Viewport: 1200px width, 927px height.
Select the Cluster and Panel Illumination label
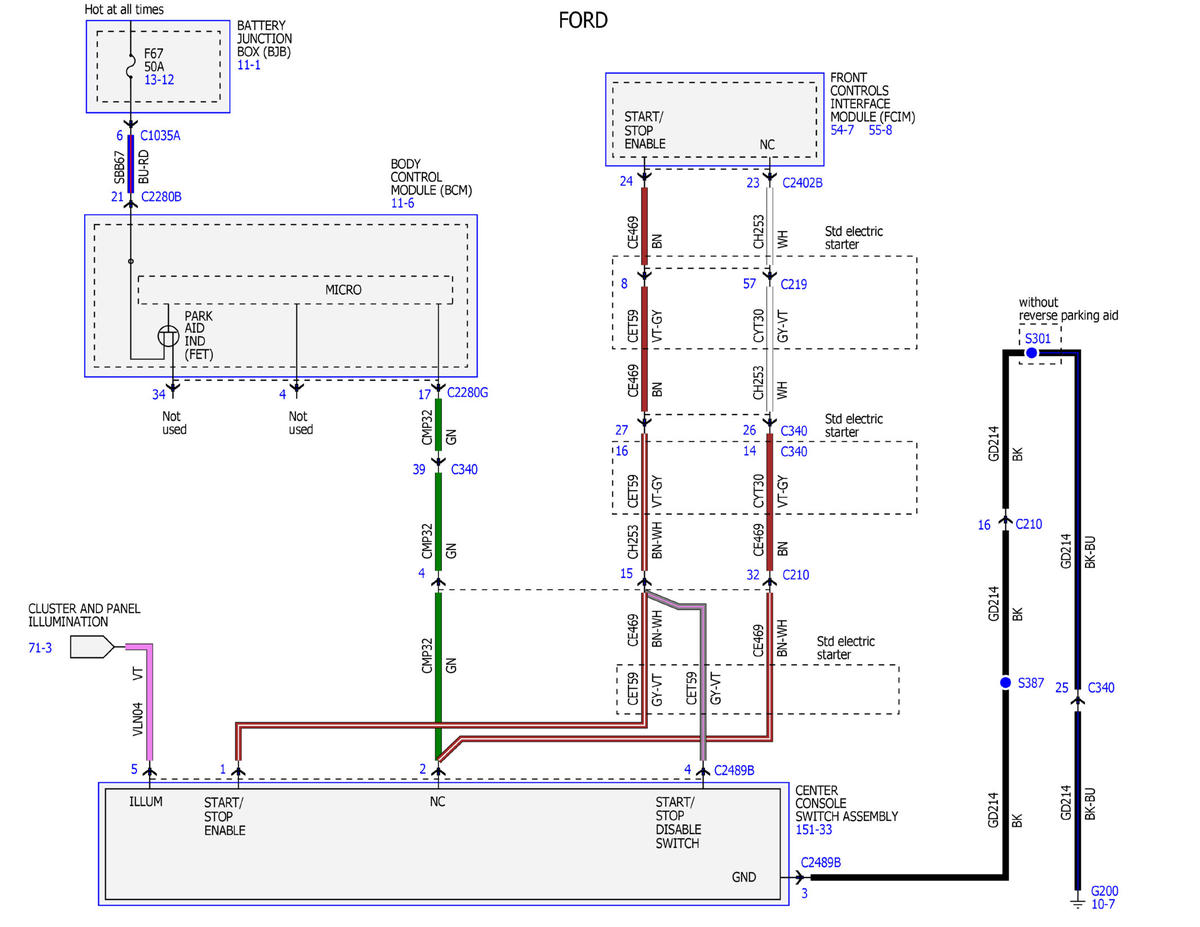click(x=84, y=615)
